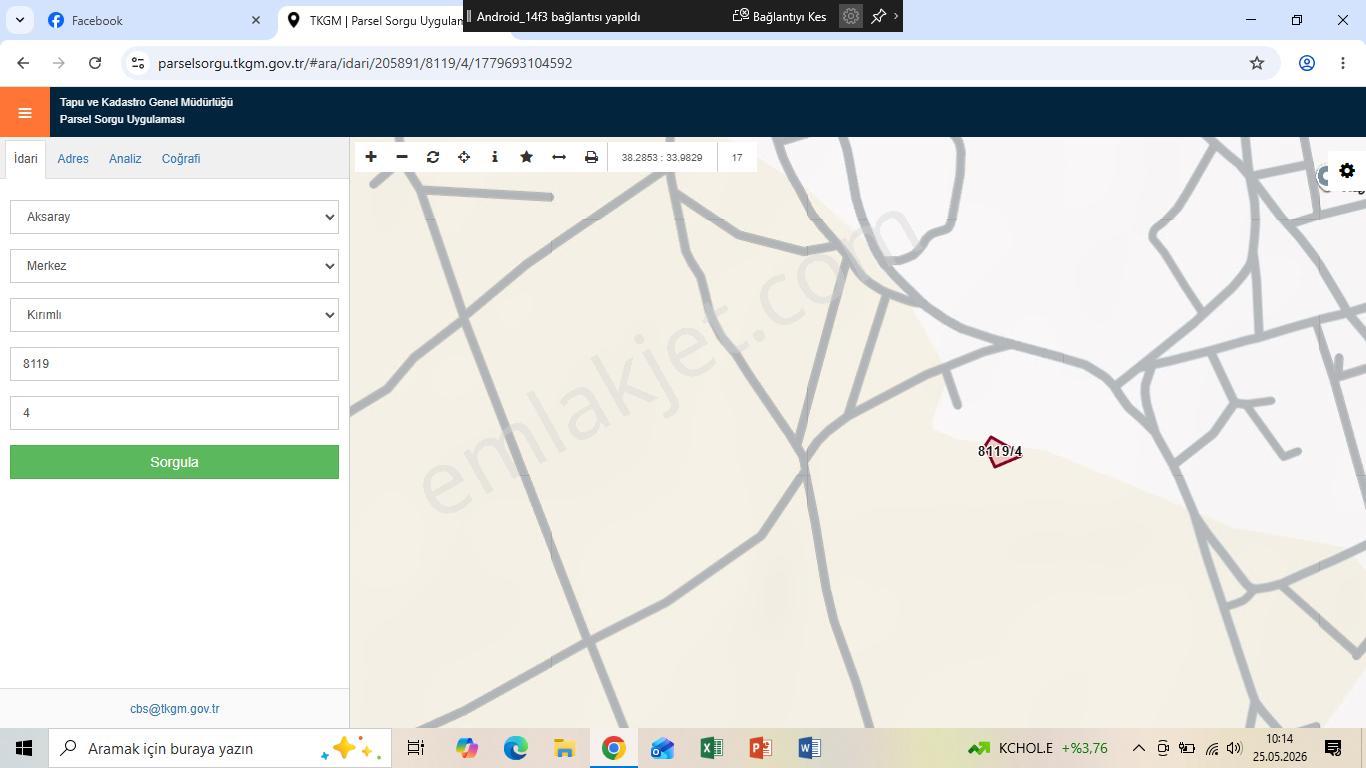The image size is (1366, 768).
Task: Open the Windows Start menu
Action: [x=24, y=748]
